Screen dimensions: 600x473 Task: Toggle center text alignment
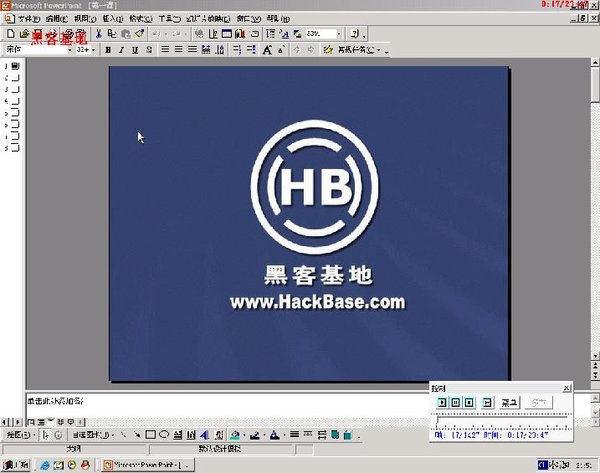[x=179, y=50]
